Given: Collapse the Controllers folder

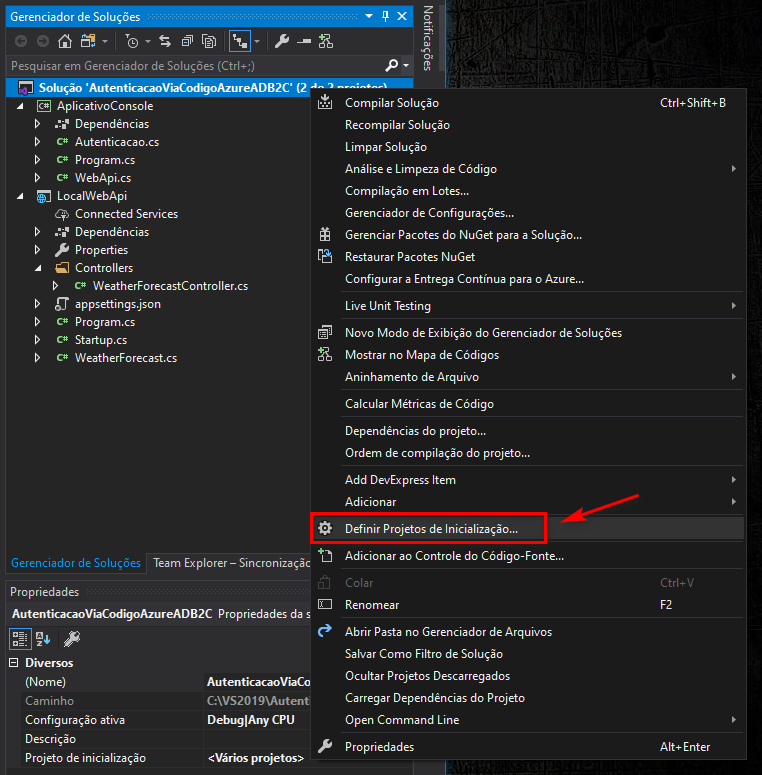Looking at the screenshot, I should pos(38,268).
